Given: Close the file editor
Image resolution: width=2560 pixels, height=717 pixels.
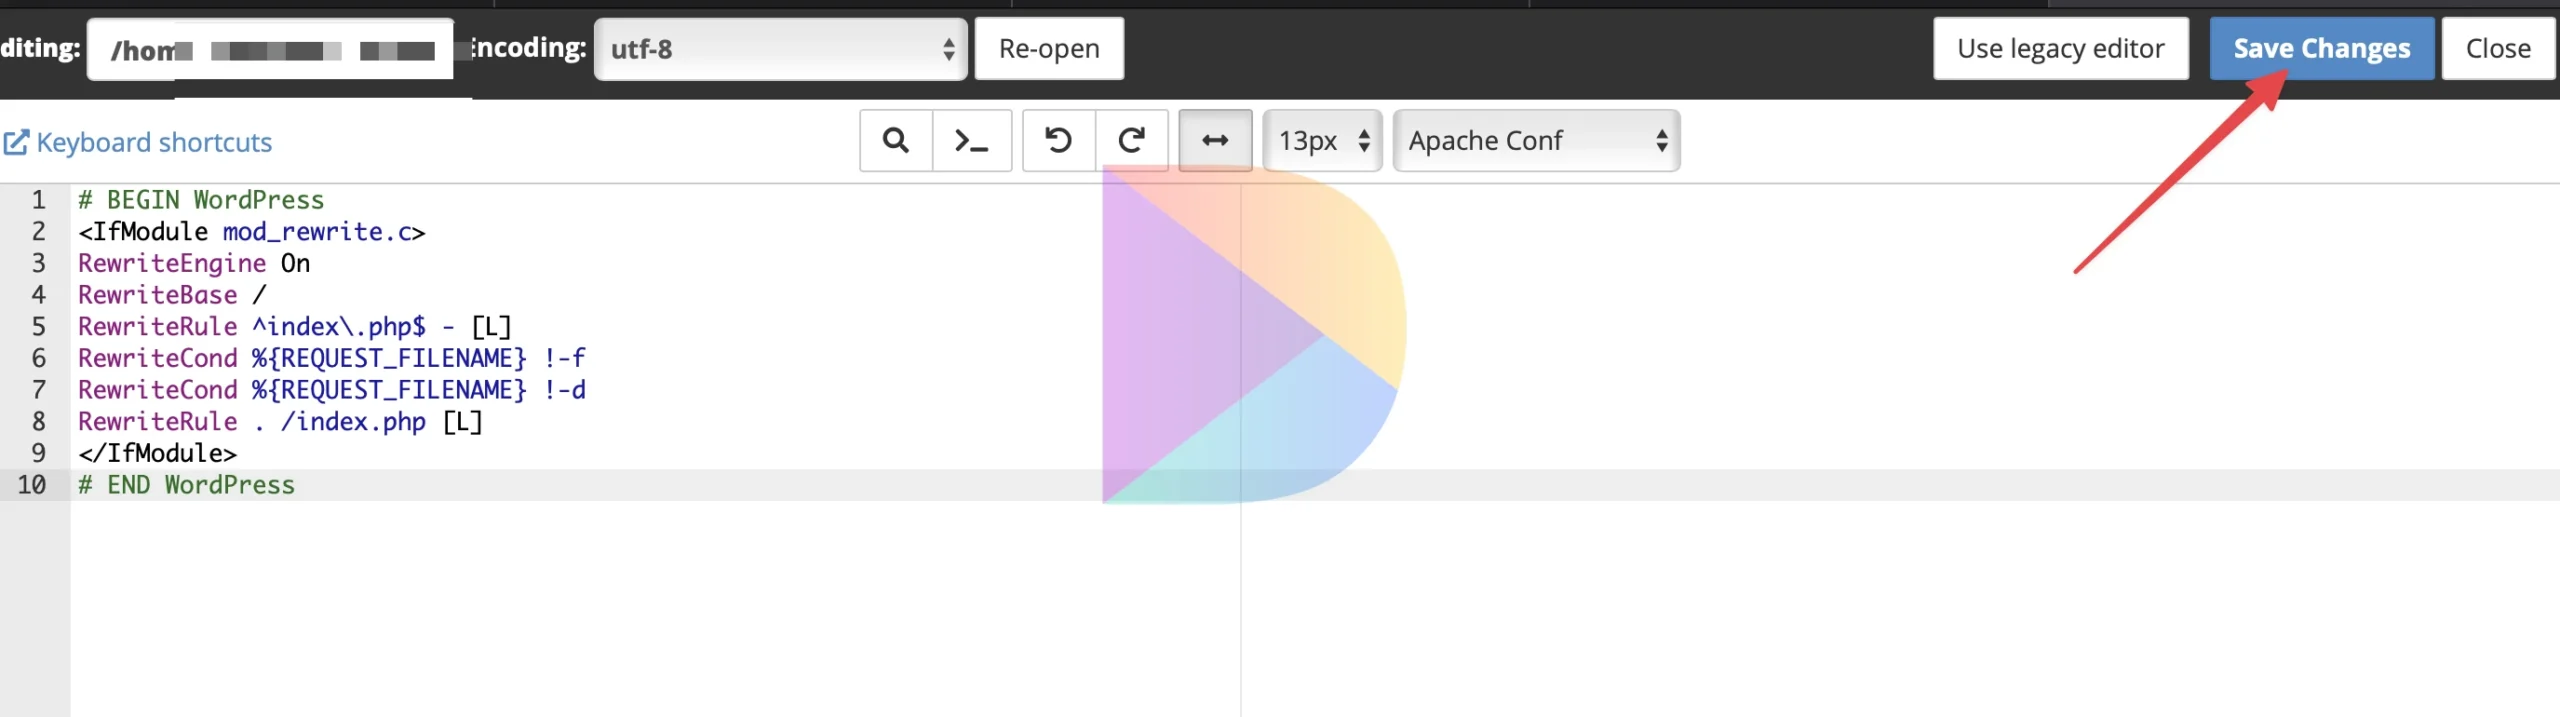Looking at the screenshot, I should pyautogui.click(x=2498, y=49).
